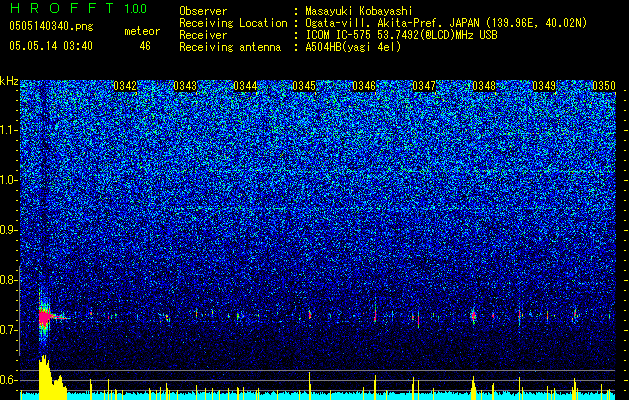Click the 0.9 kHz axis tick label

9,230
